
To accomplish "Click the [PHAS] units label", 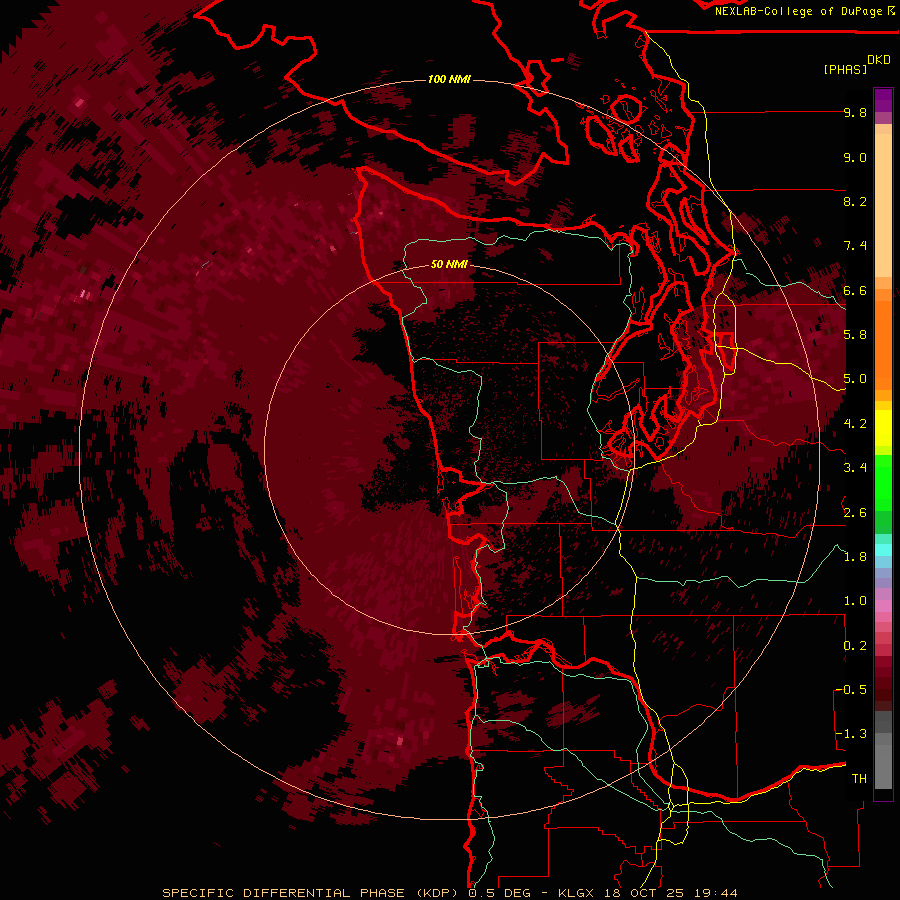I will coord(845,69).
